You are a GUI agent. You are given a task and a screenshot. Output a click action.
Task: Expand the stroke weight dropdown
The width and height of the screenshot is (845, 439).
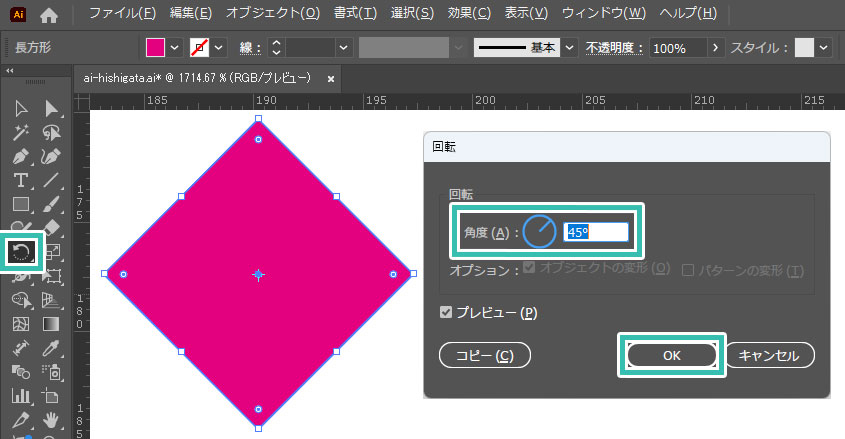344,48
